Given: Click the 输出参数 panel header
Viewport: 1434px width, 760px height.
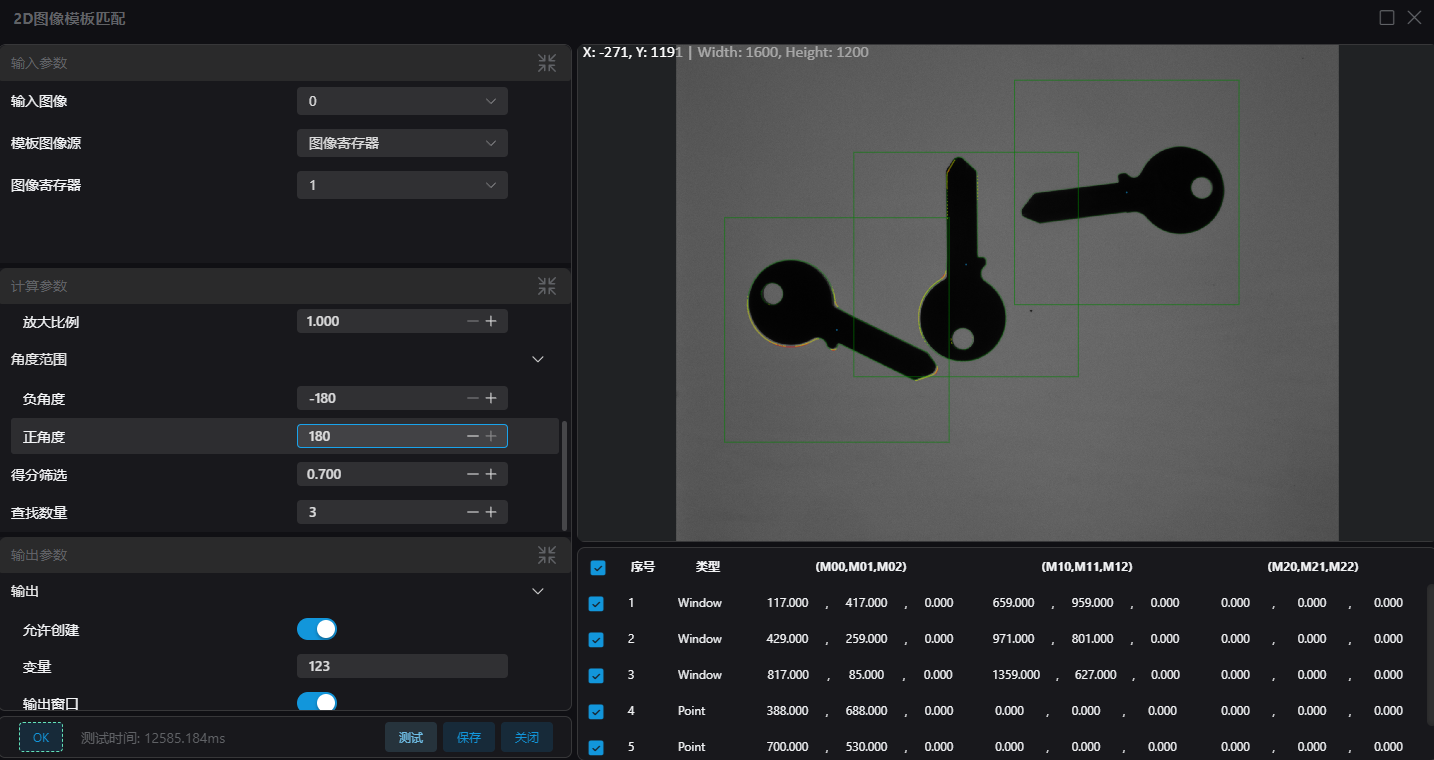Looking at the screenshot, I should coord(285,555).
